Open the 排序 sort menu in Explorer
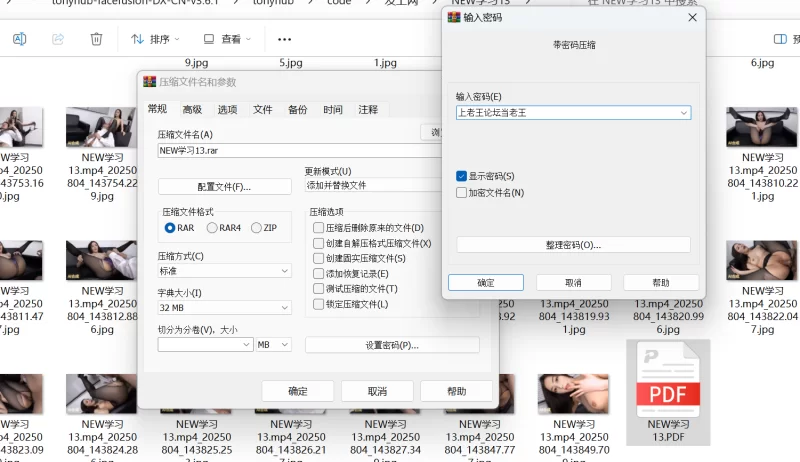800x462 pixels. coord(155,39)
